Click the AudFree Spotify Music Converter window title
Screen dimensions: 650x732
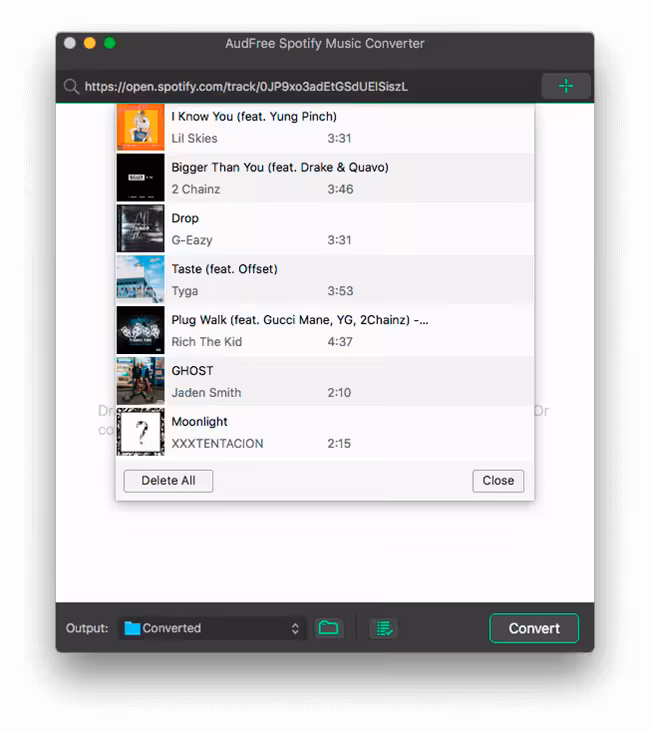point(325,44)
